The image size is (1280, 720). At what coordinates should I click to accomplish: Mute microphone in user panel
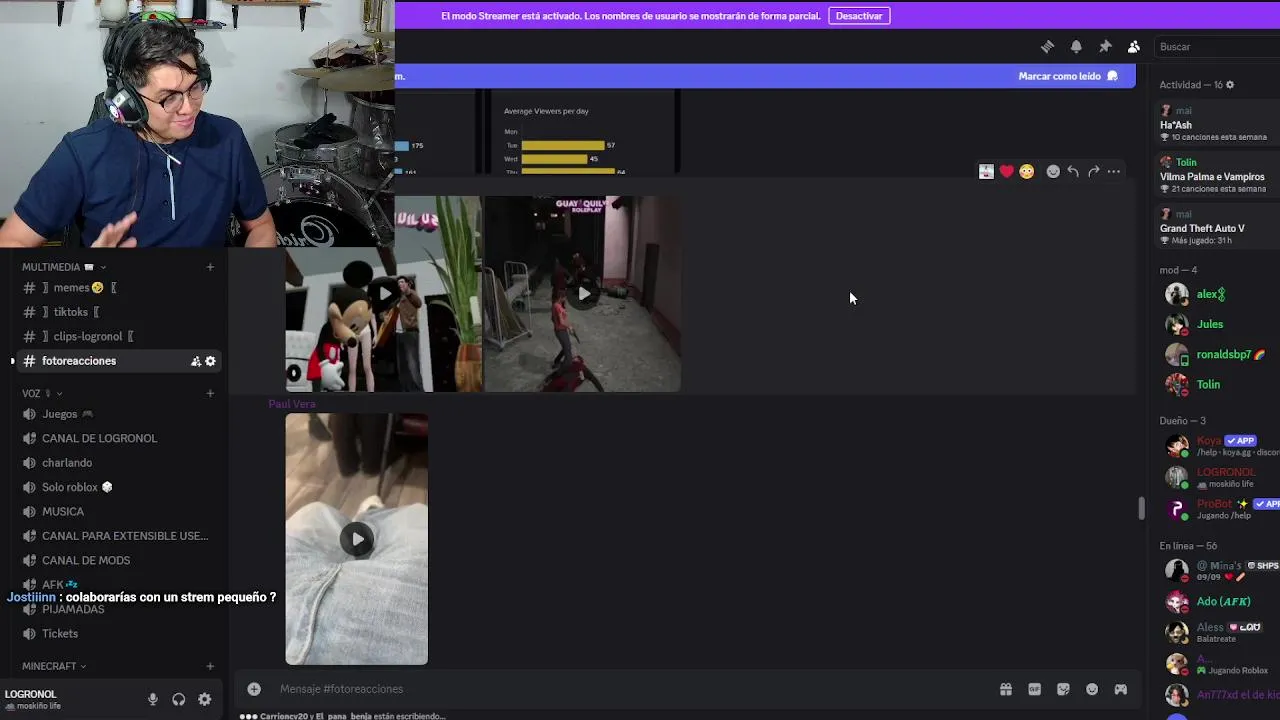(153, 700)
